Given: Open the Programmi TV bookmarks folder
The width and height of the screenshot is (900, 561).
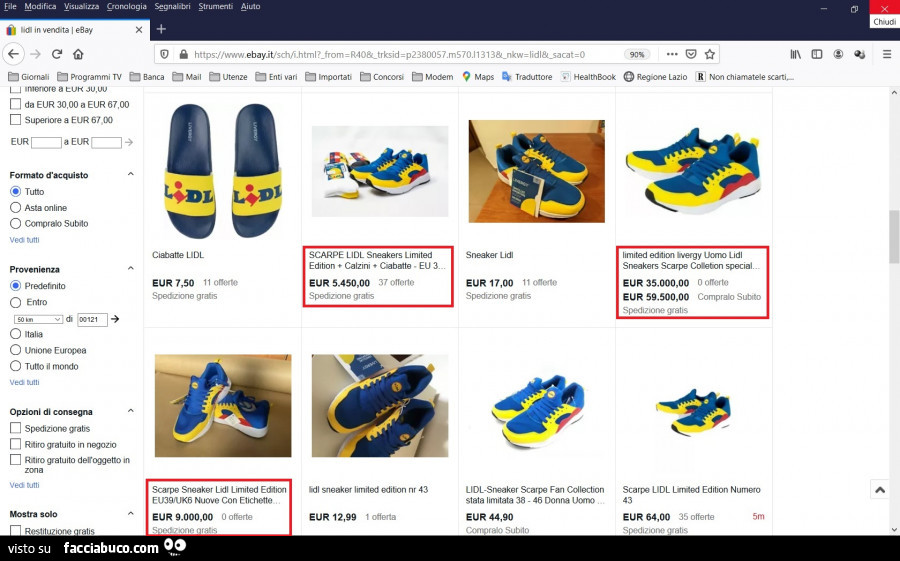Looking at the screenshot, I should point(90,76).
